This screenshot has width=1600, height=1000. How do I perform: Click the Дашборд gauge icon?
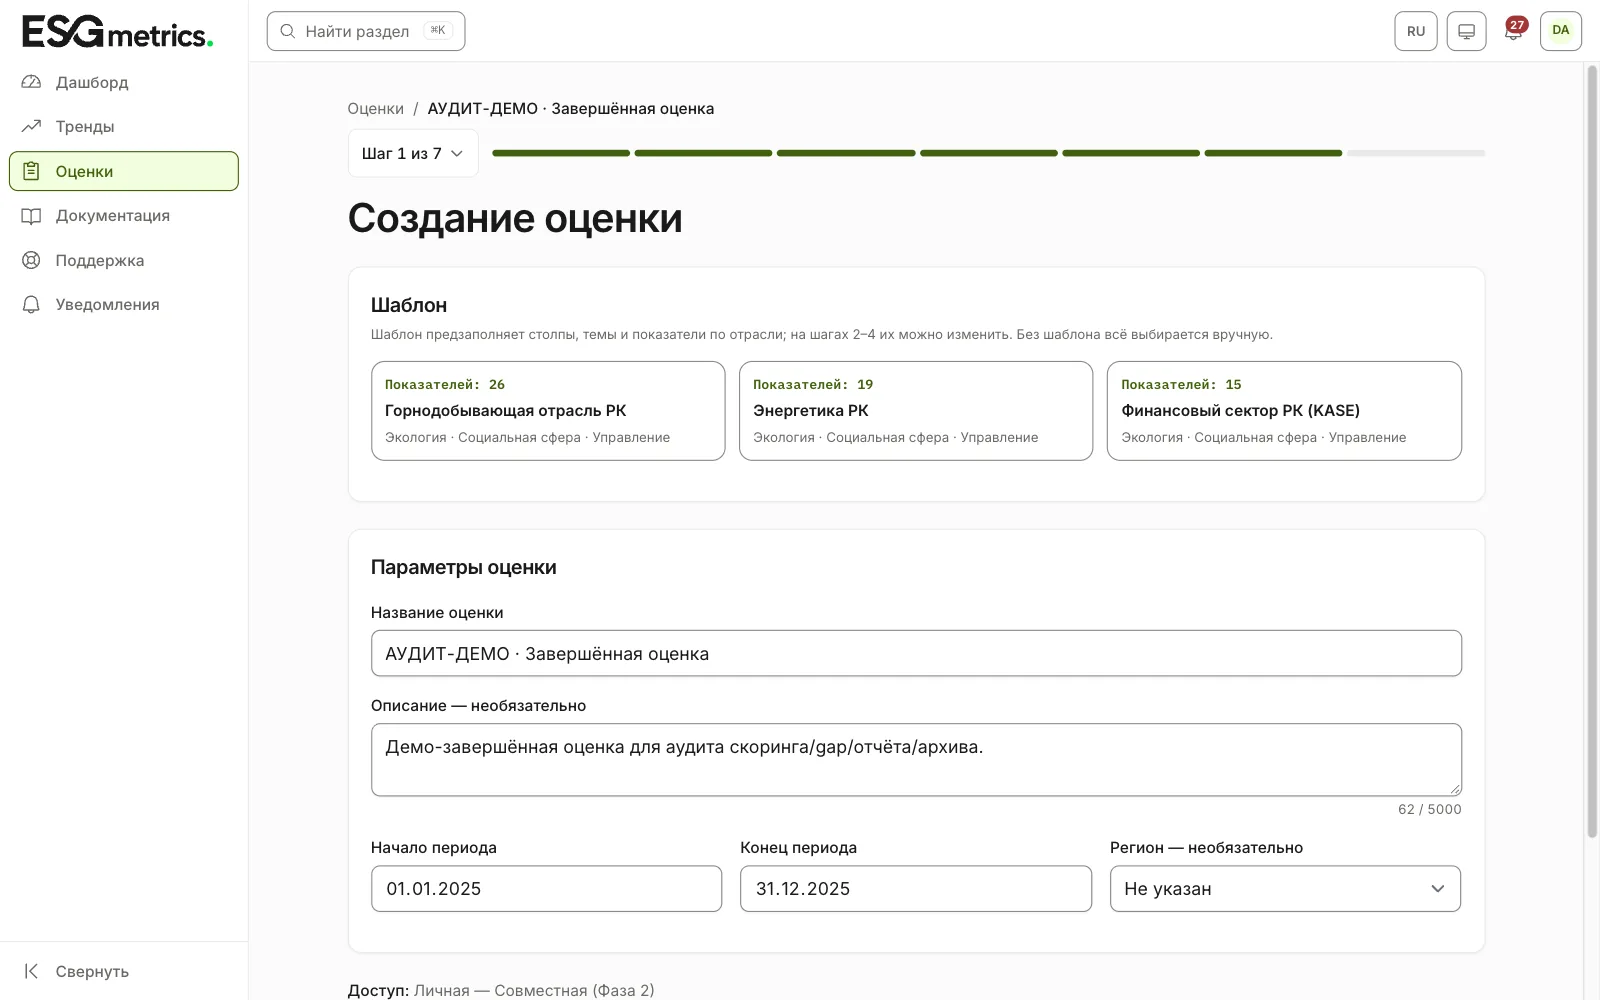(x=31, y=82)
